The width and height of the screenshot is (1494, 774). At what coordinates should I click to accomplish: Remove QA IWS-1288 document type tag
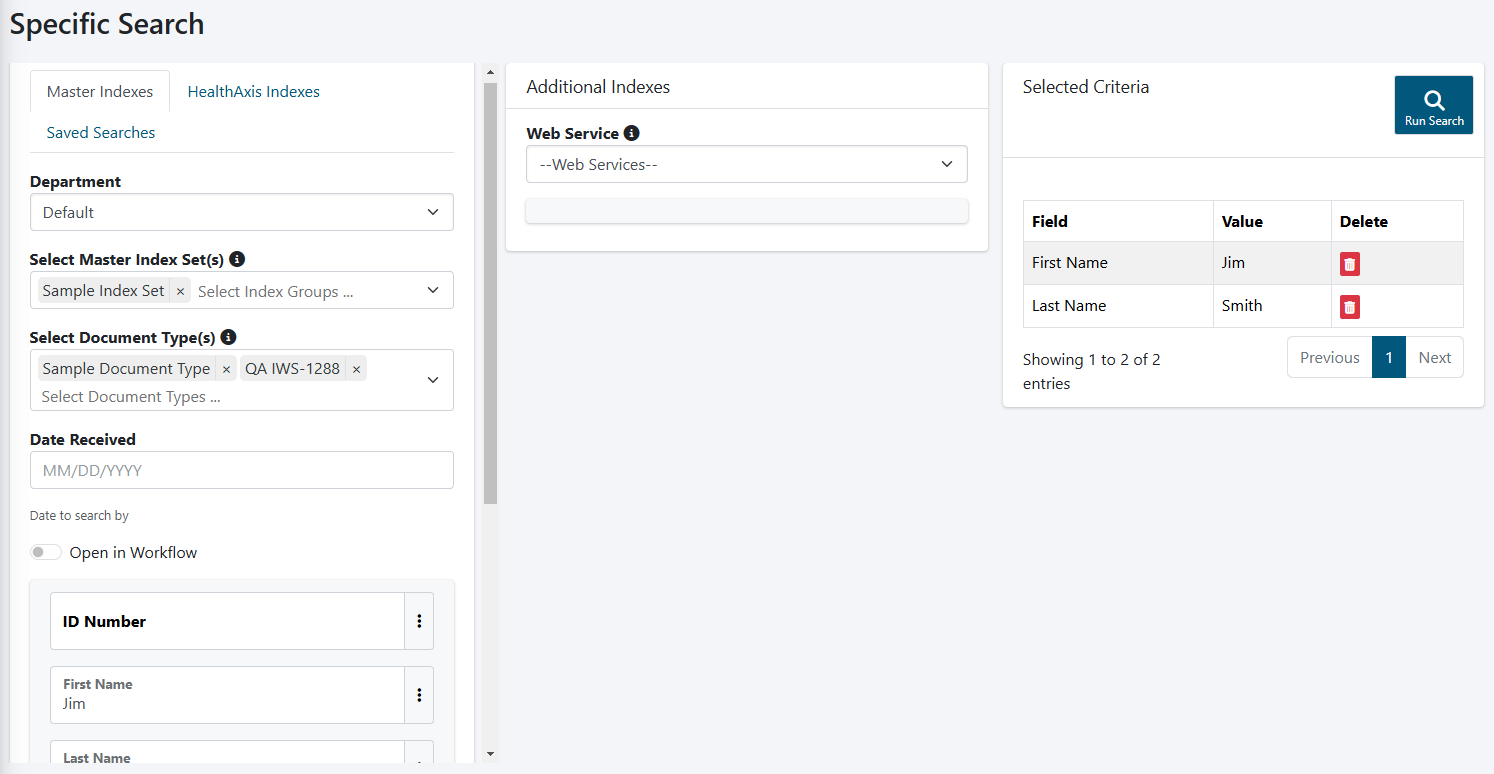point(356,369)
